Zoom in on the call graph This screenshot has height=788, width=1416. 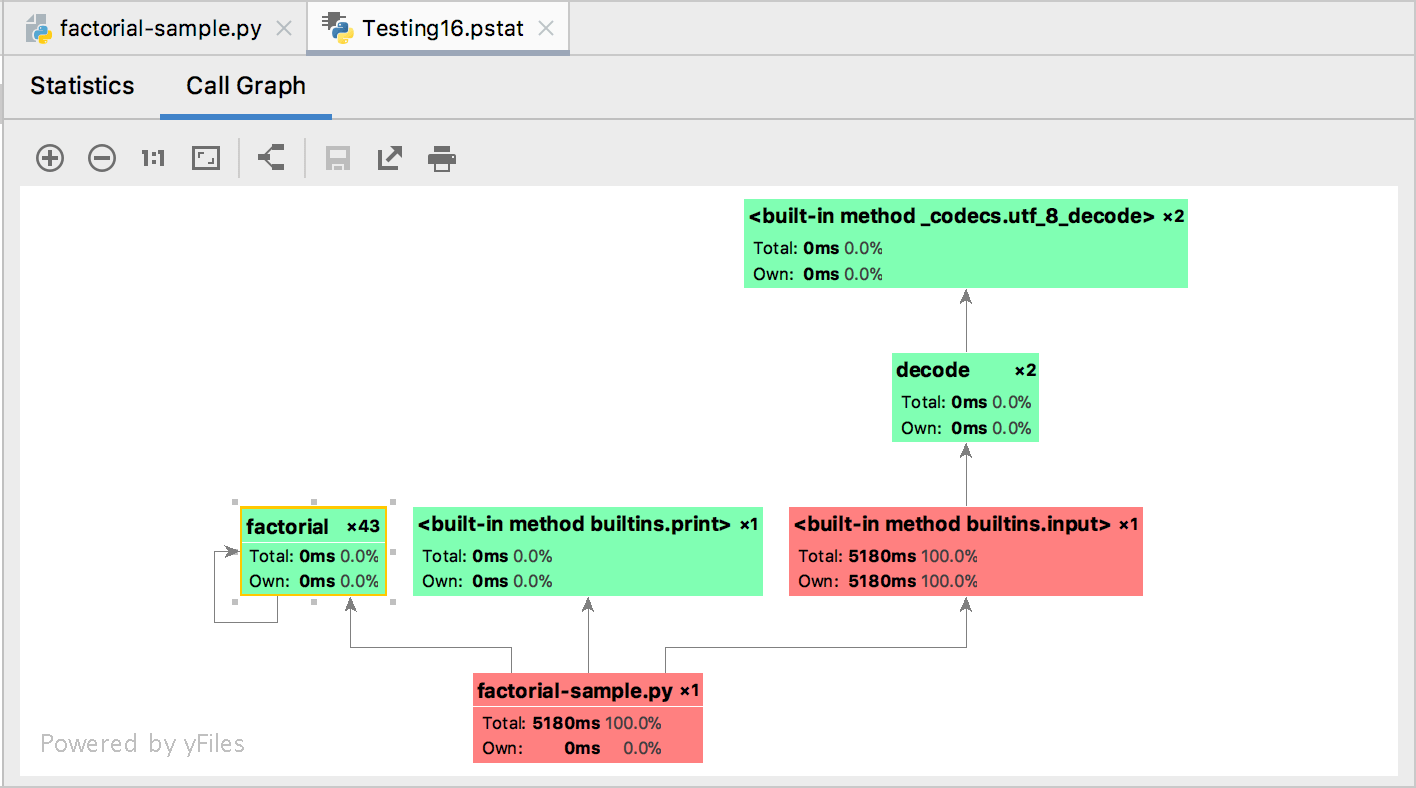pos(49,158)
